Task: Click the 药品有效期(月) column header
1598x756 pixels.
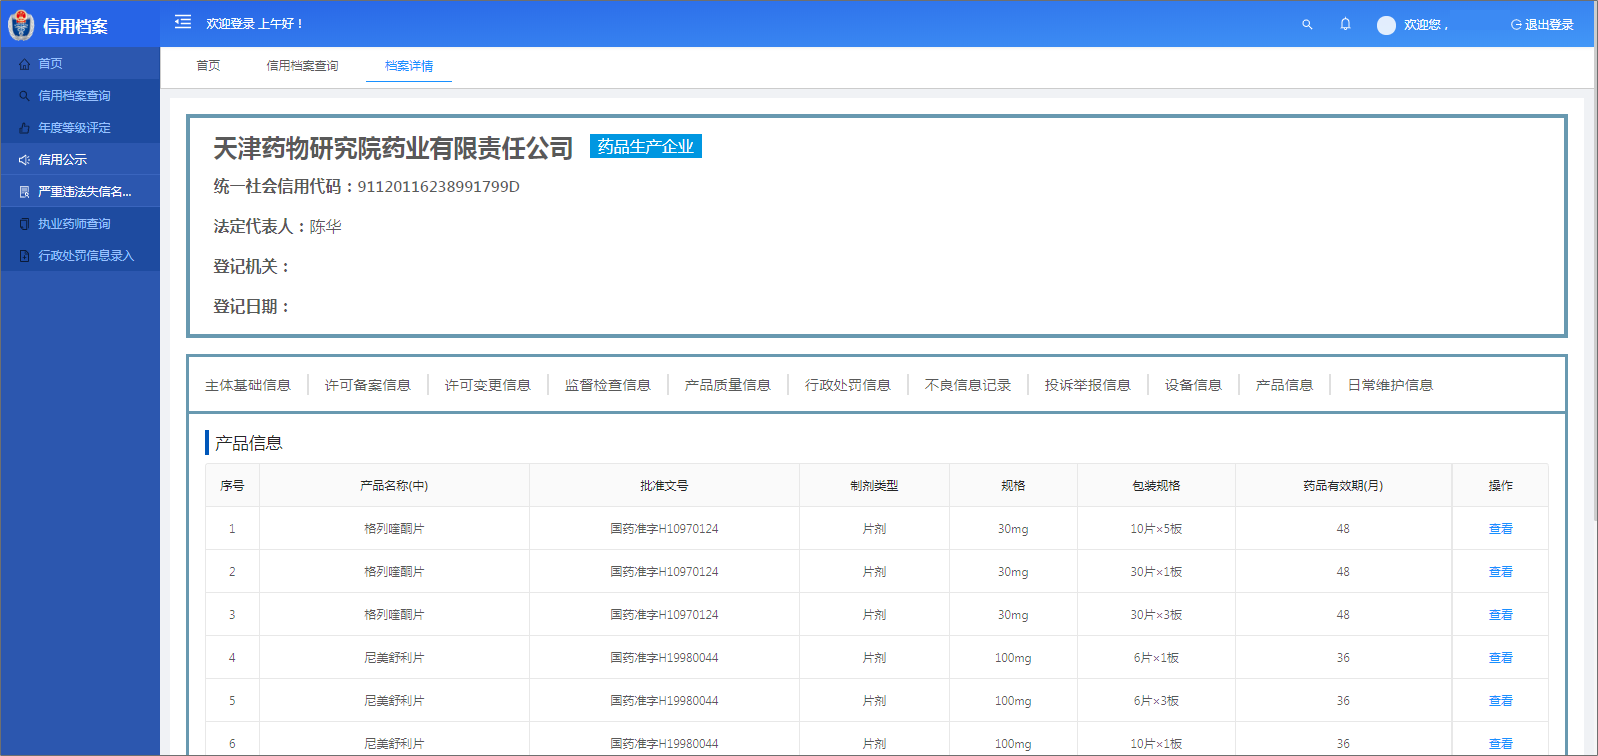Action: [1343, 486]
